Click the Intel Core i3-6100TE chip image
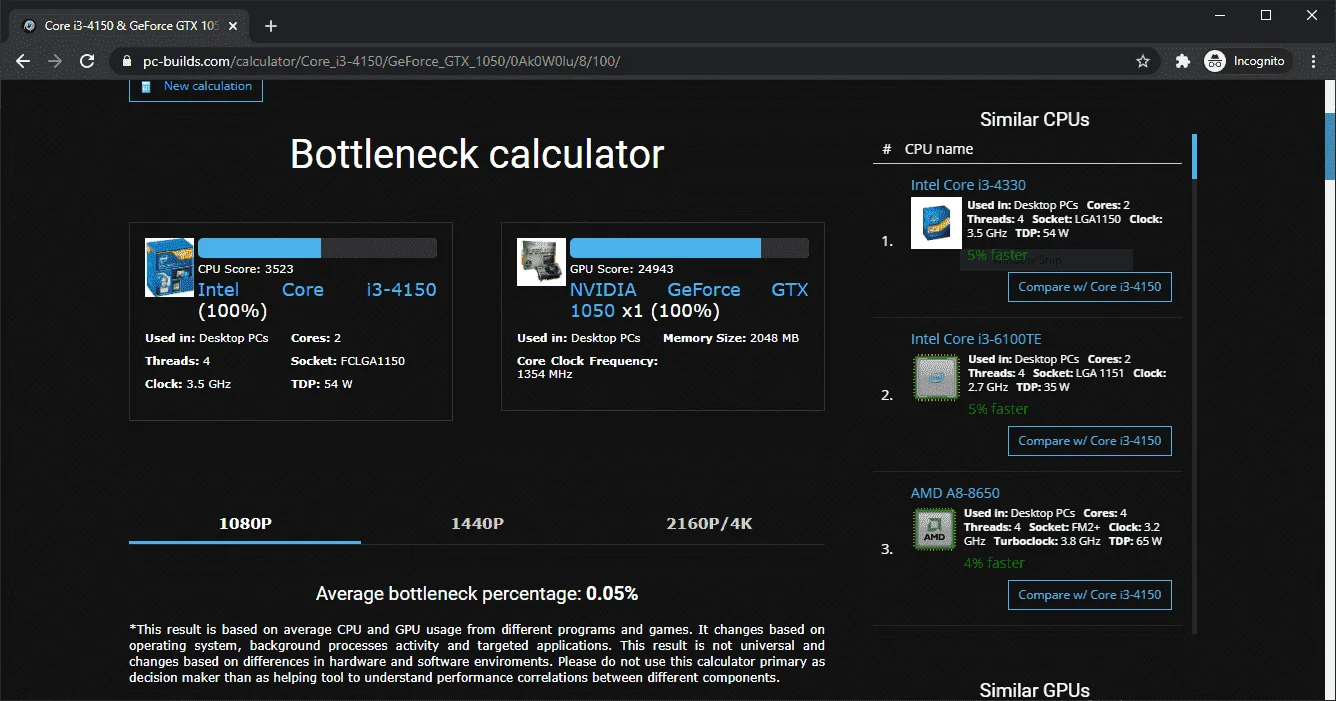The image size is (1336, 701). [935, 378]
